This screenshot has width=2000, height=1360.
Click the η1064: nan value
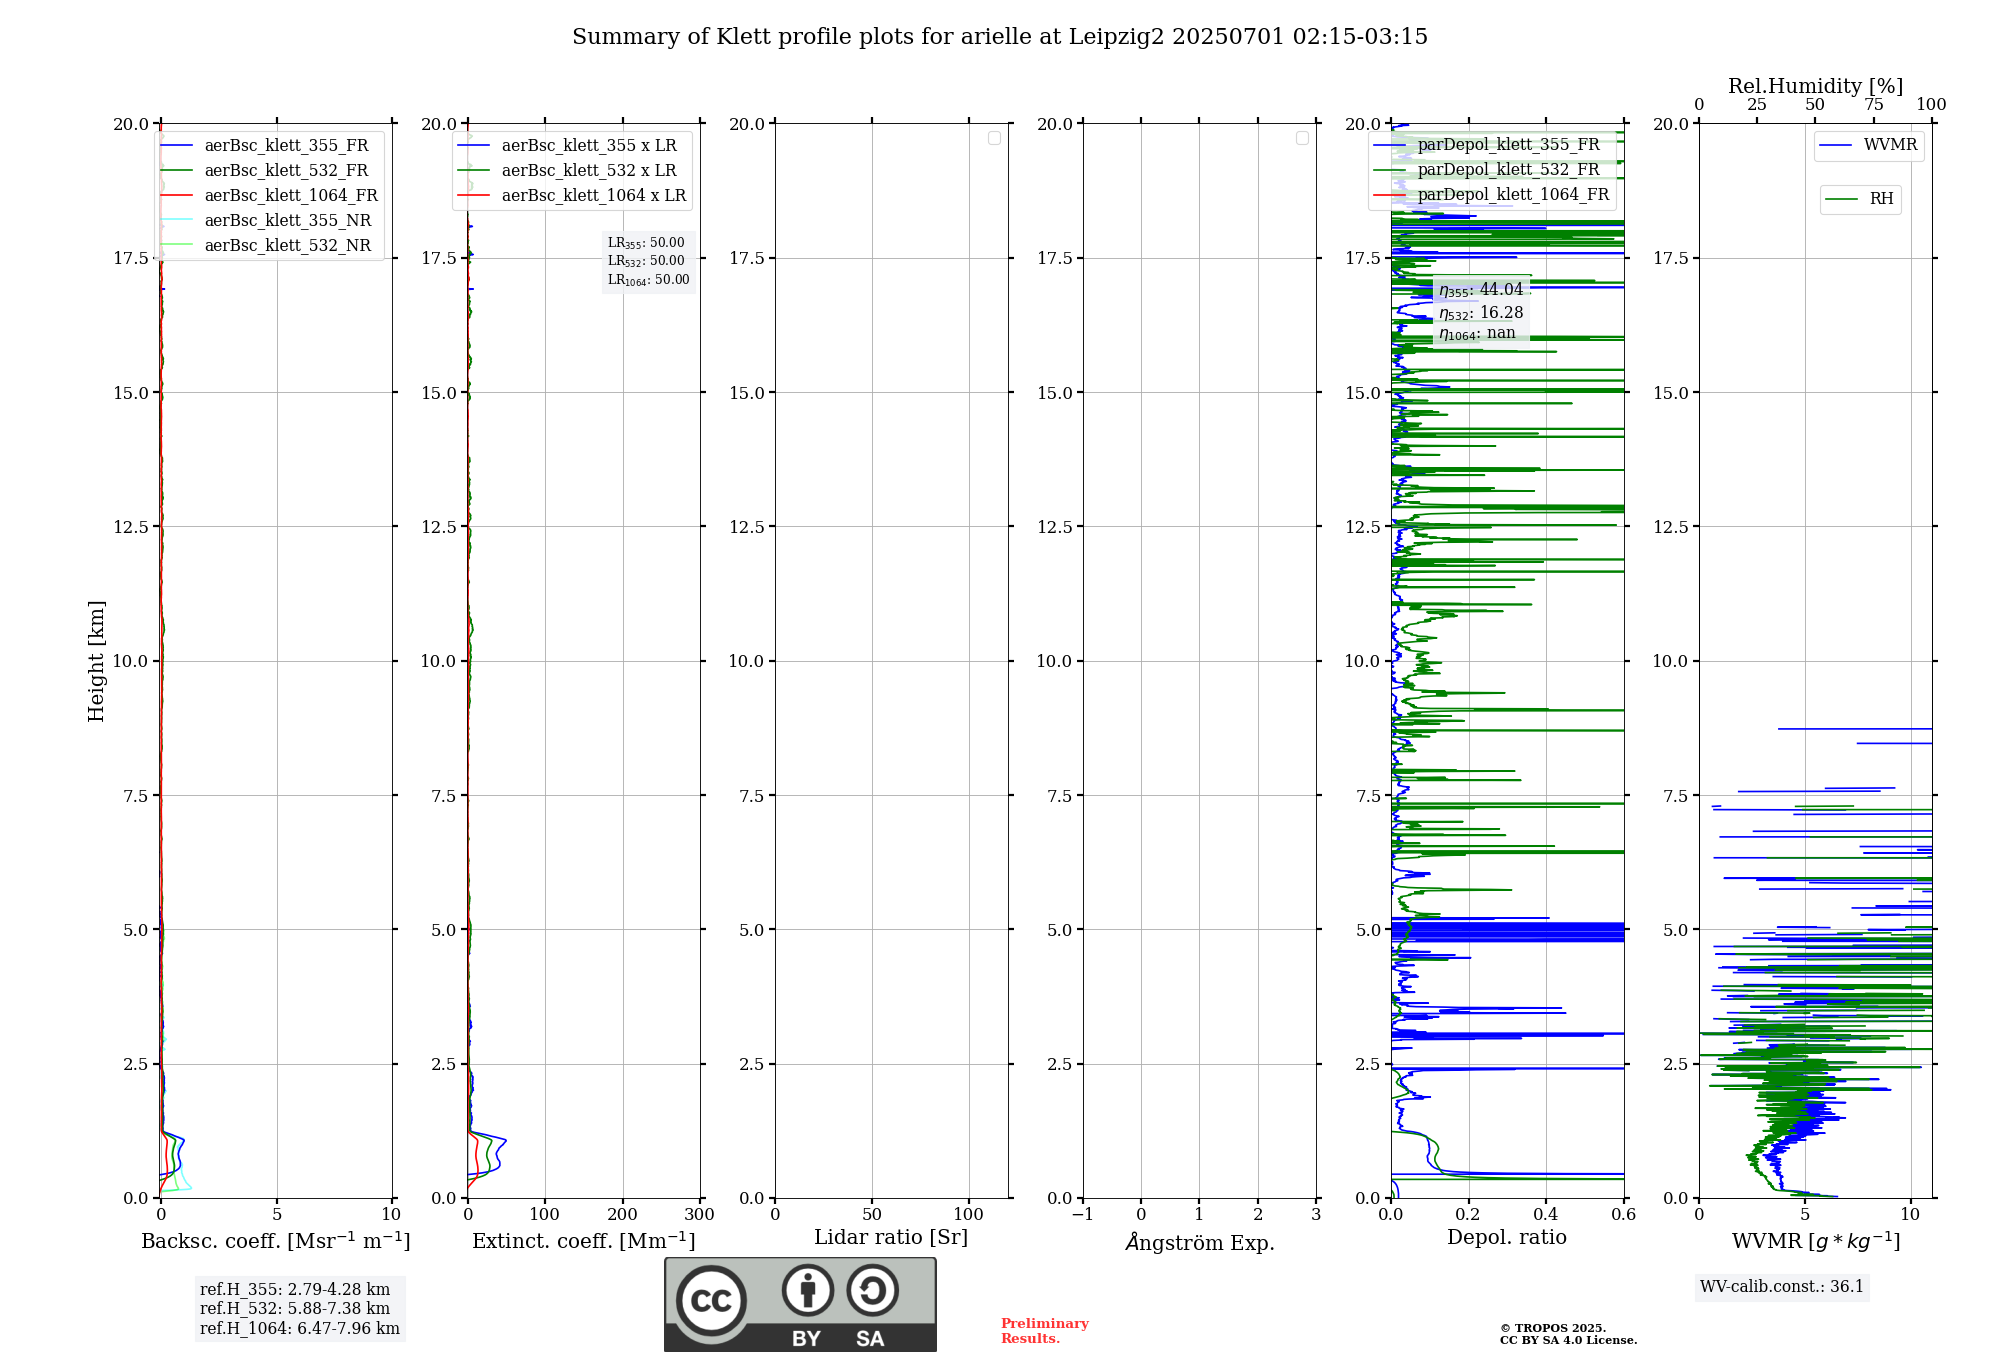1477,334
